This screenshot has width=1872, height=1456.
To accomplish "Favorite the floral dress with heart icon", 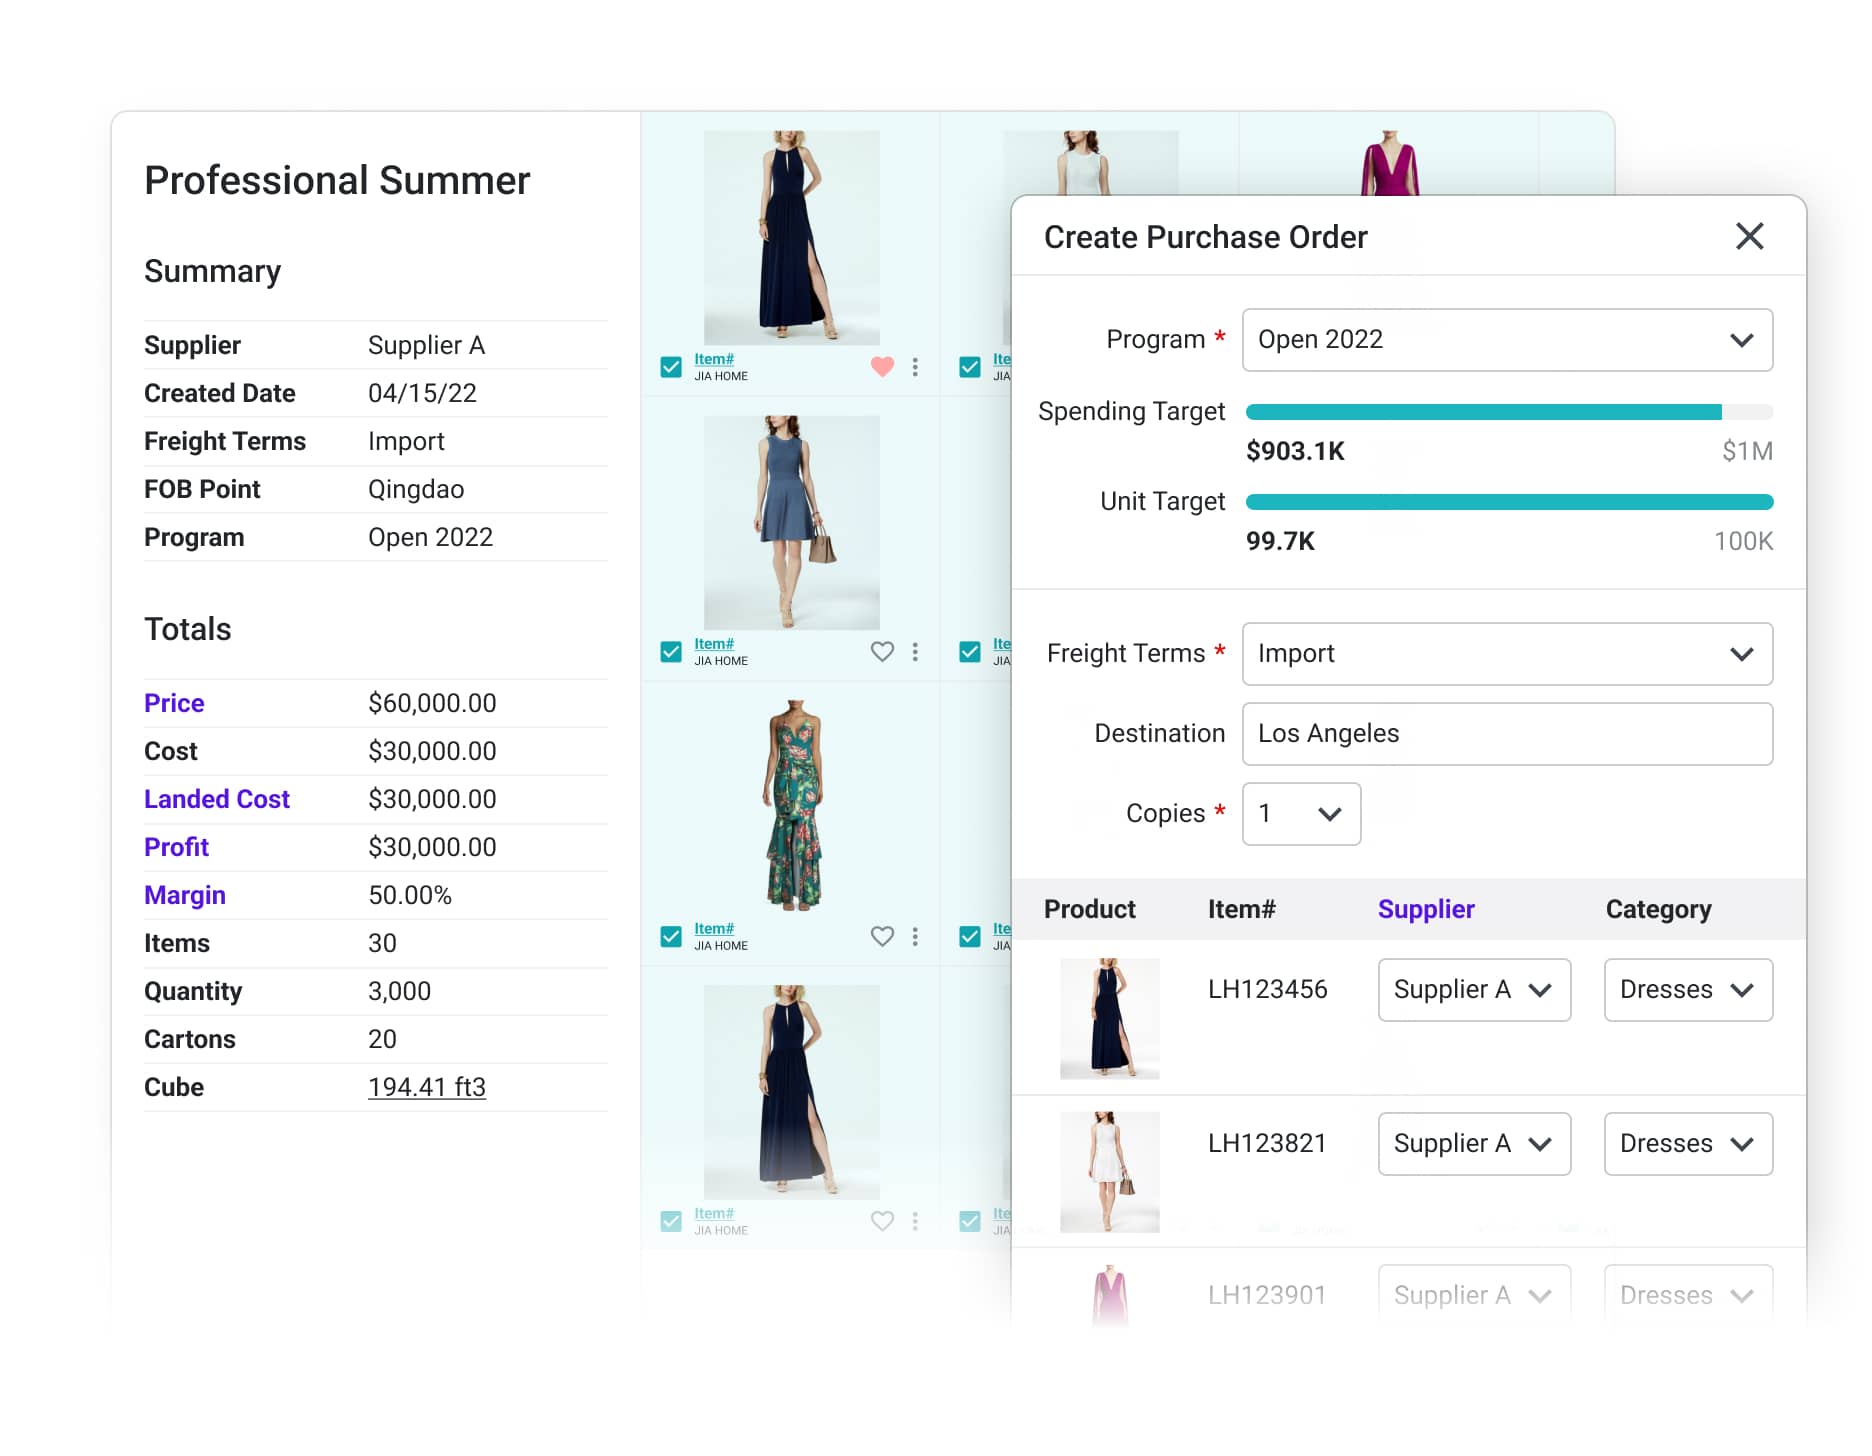I will 881,937.
